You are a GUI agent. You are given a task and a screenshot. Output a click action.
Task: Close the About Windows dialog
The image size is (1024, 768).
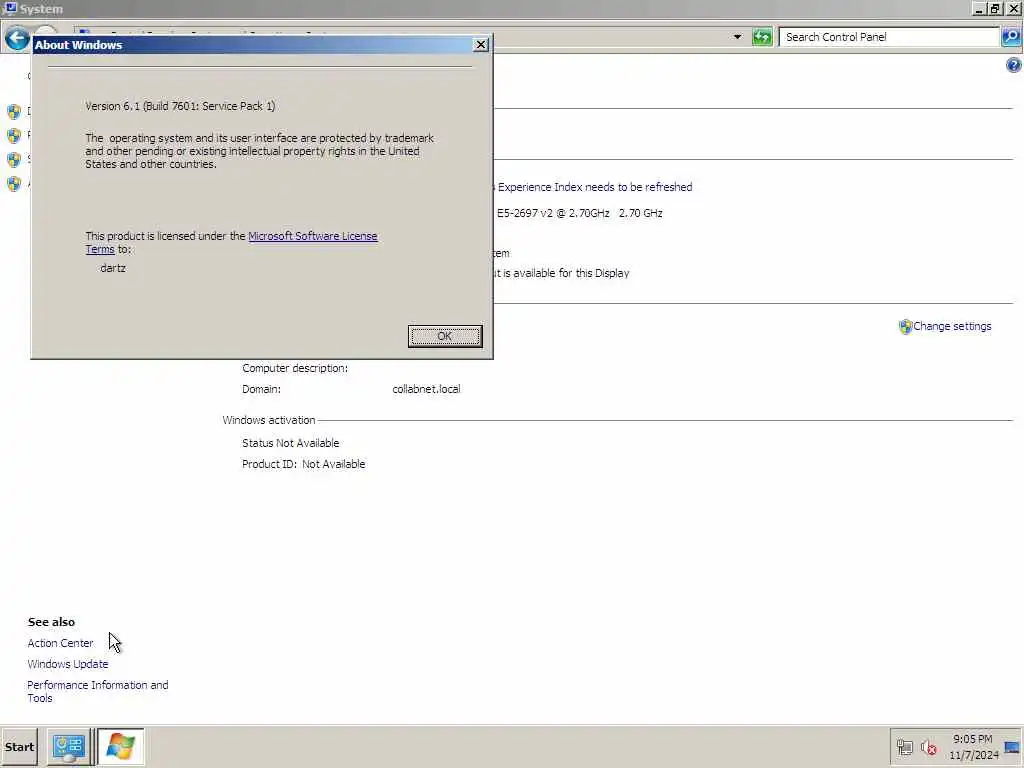pyautogui.click(x=481, y=44)
